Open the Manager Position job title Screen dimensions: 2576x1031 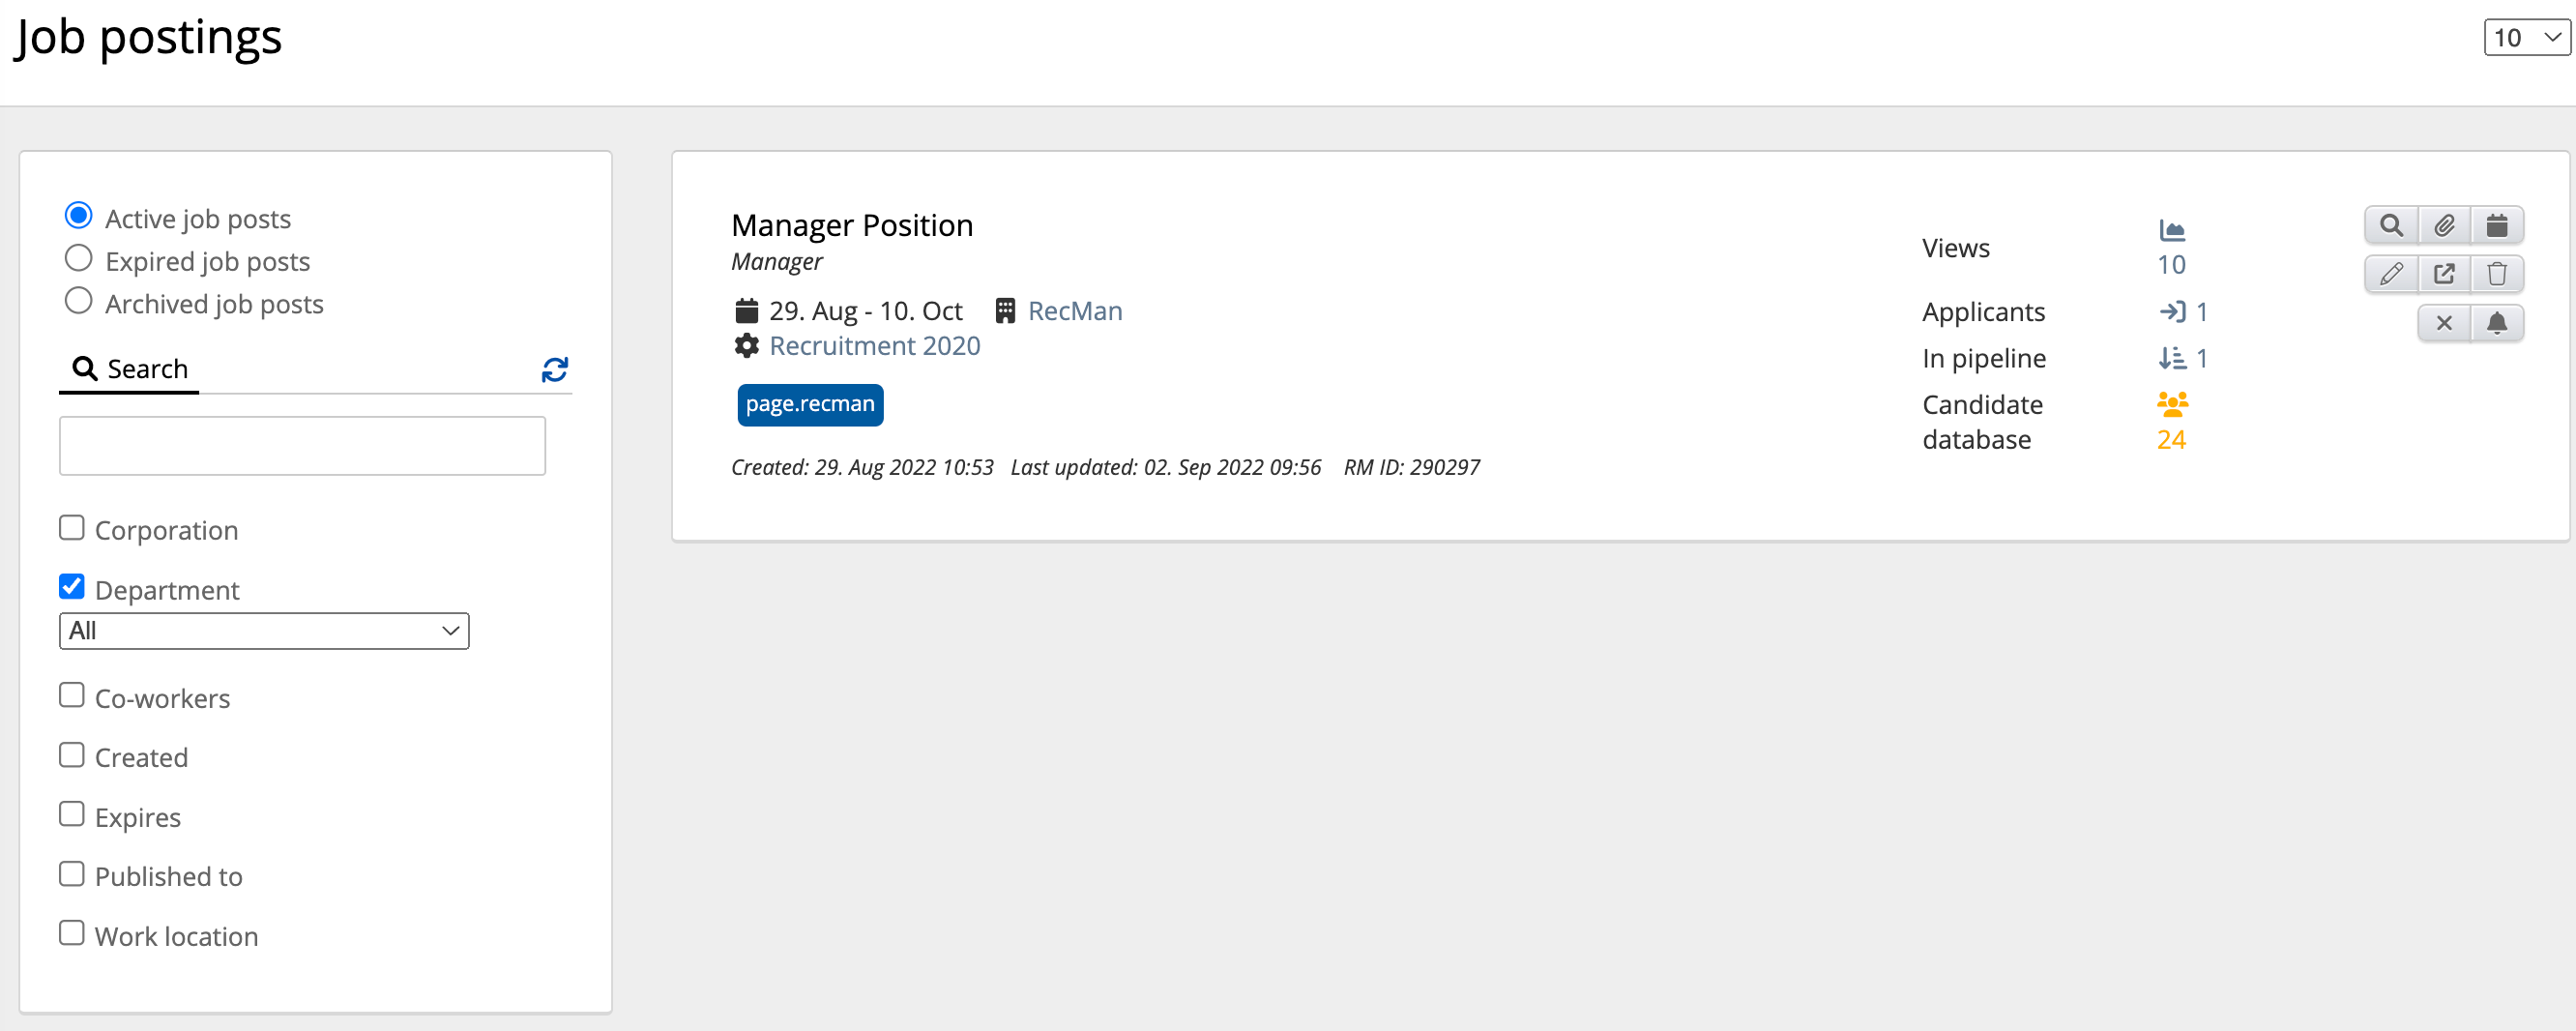pos(852,225)
